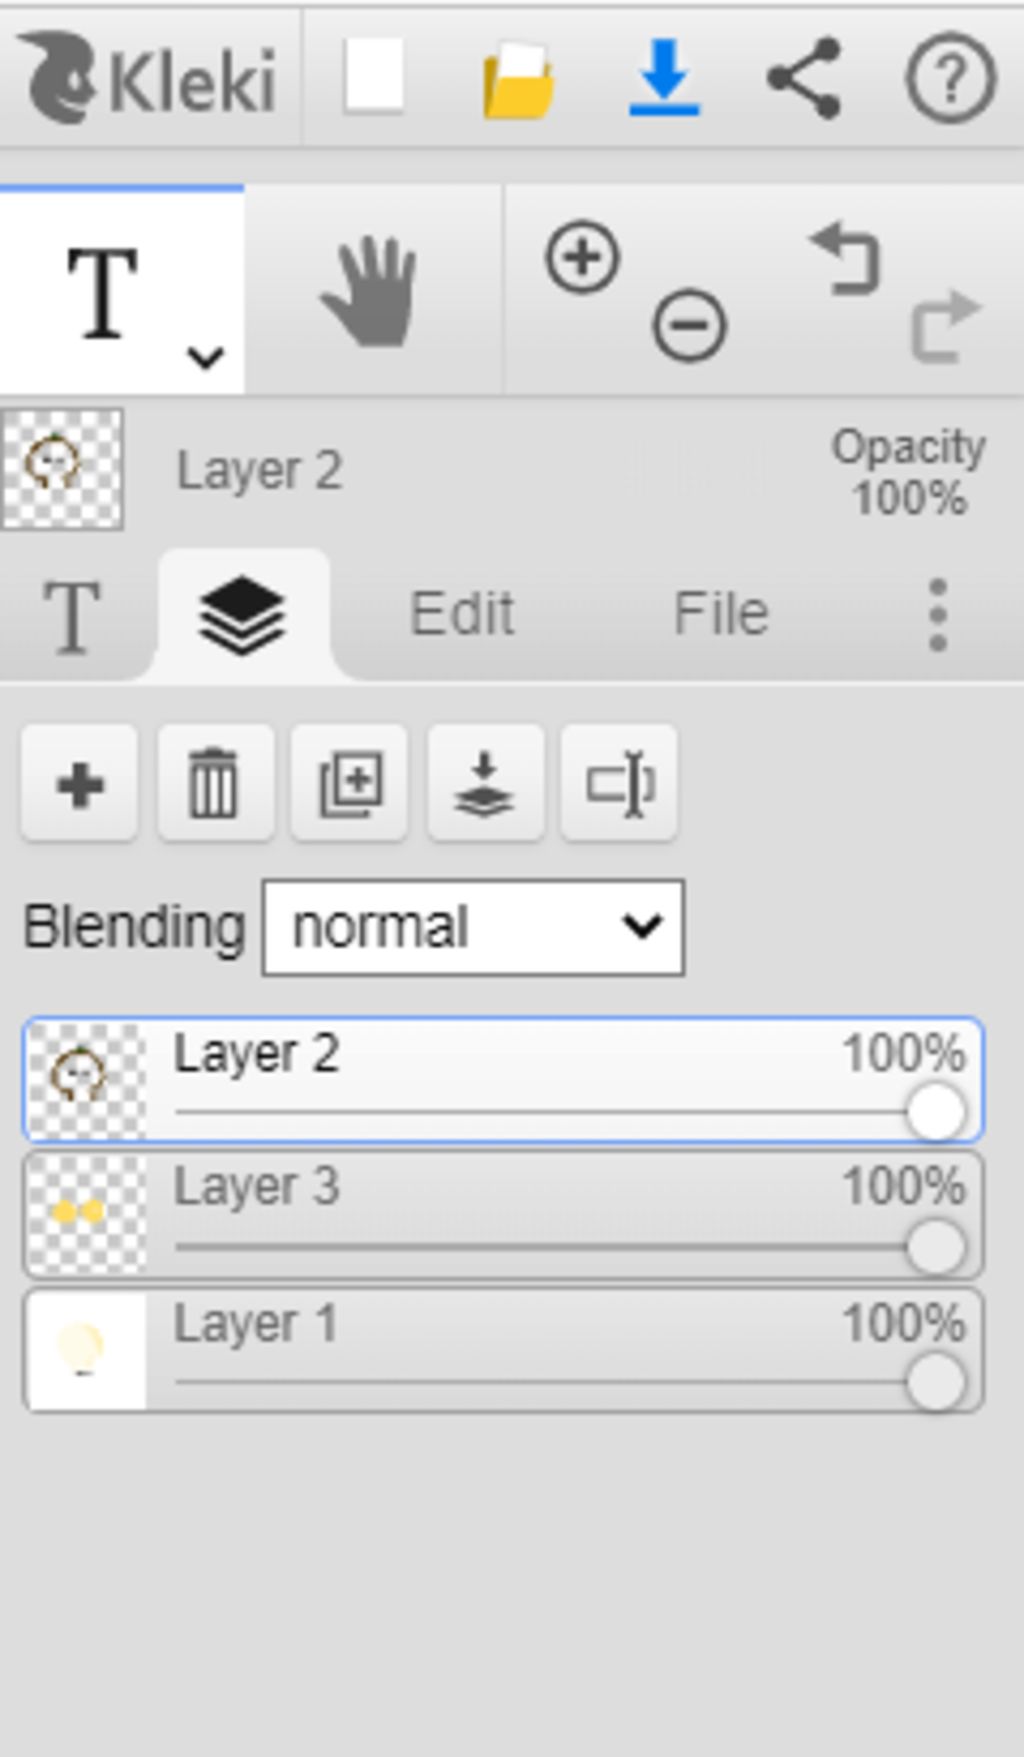The image size is (1024, 1757).
Task: Duplicate the current layer
Action: (350, 784)
